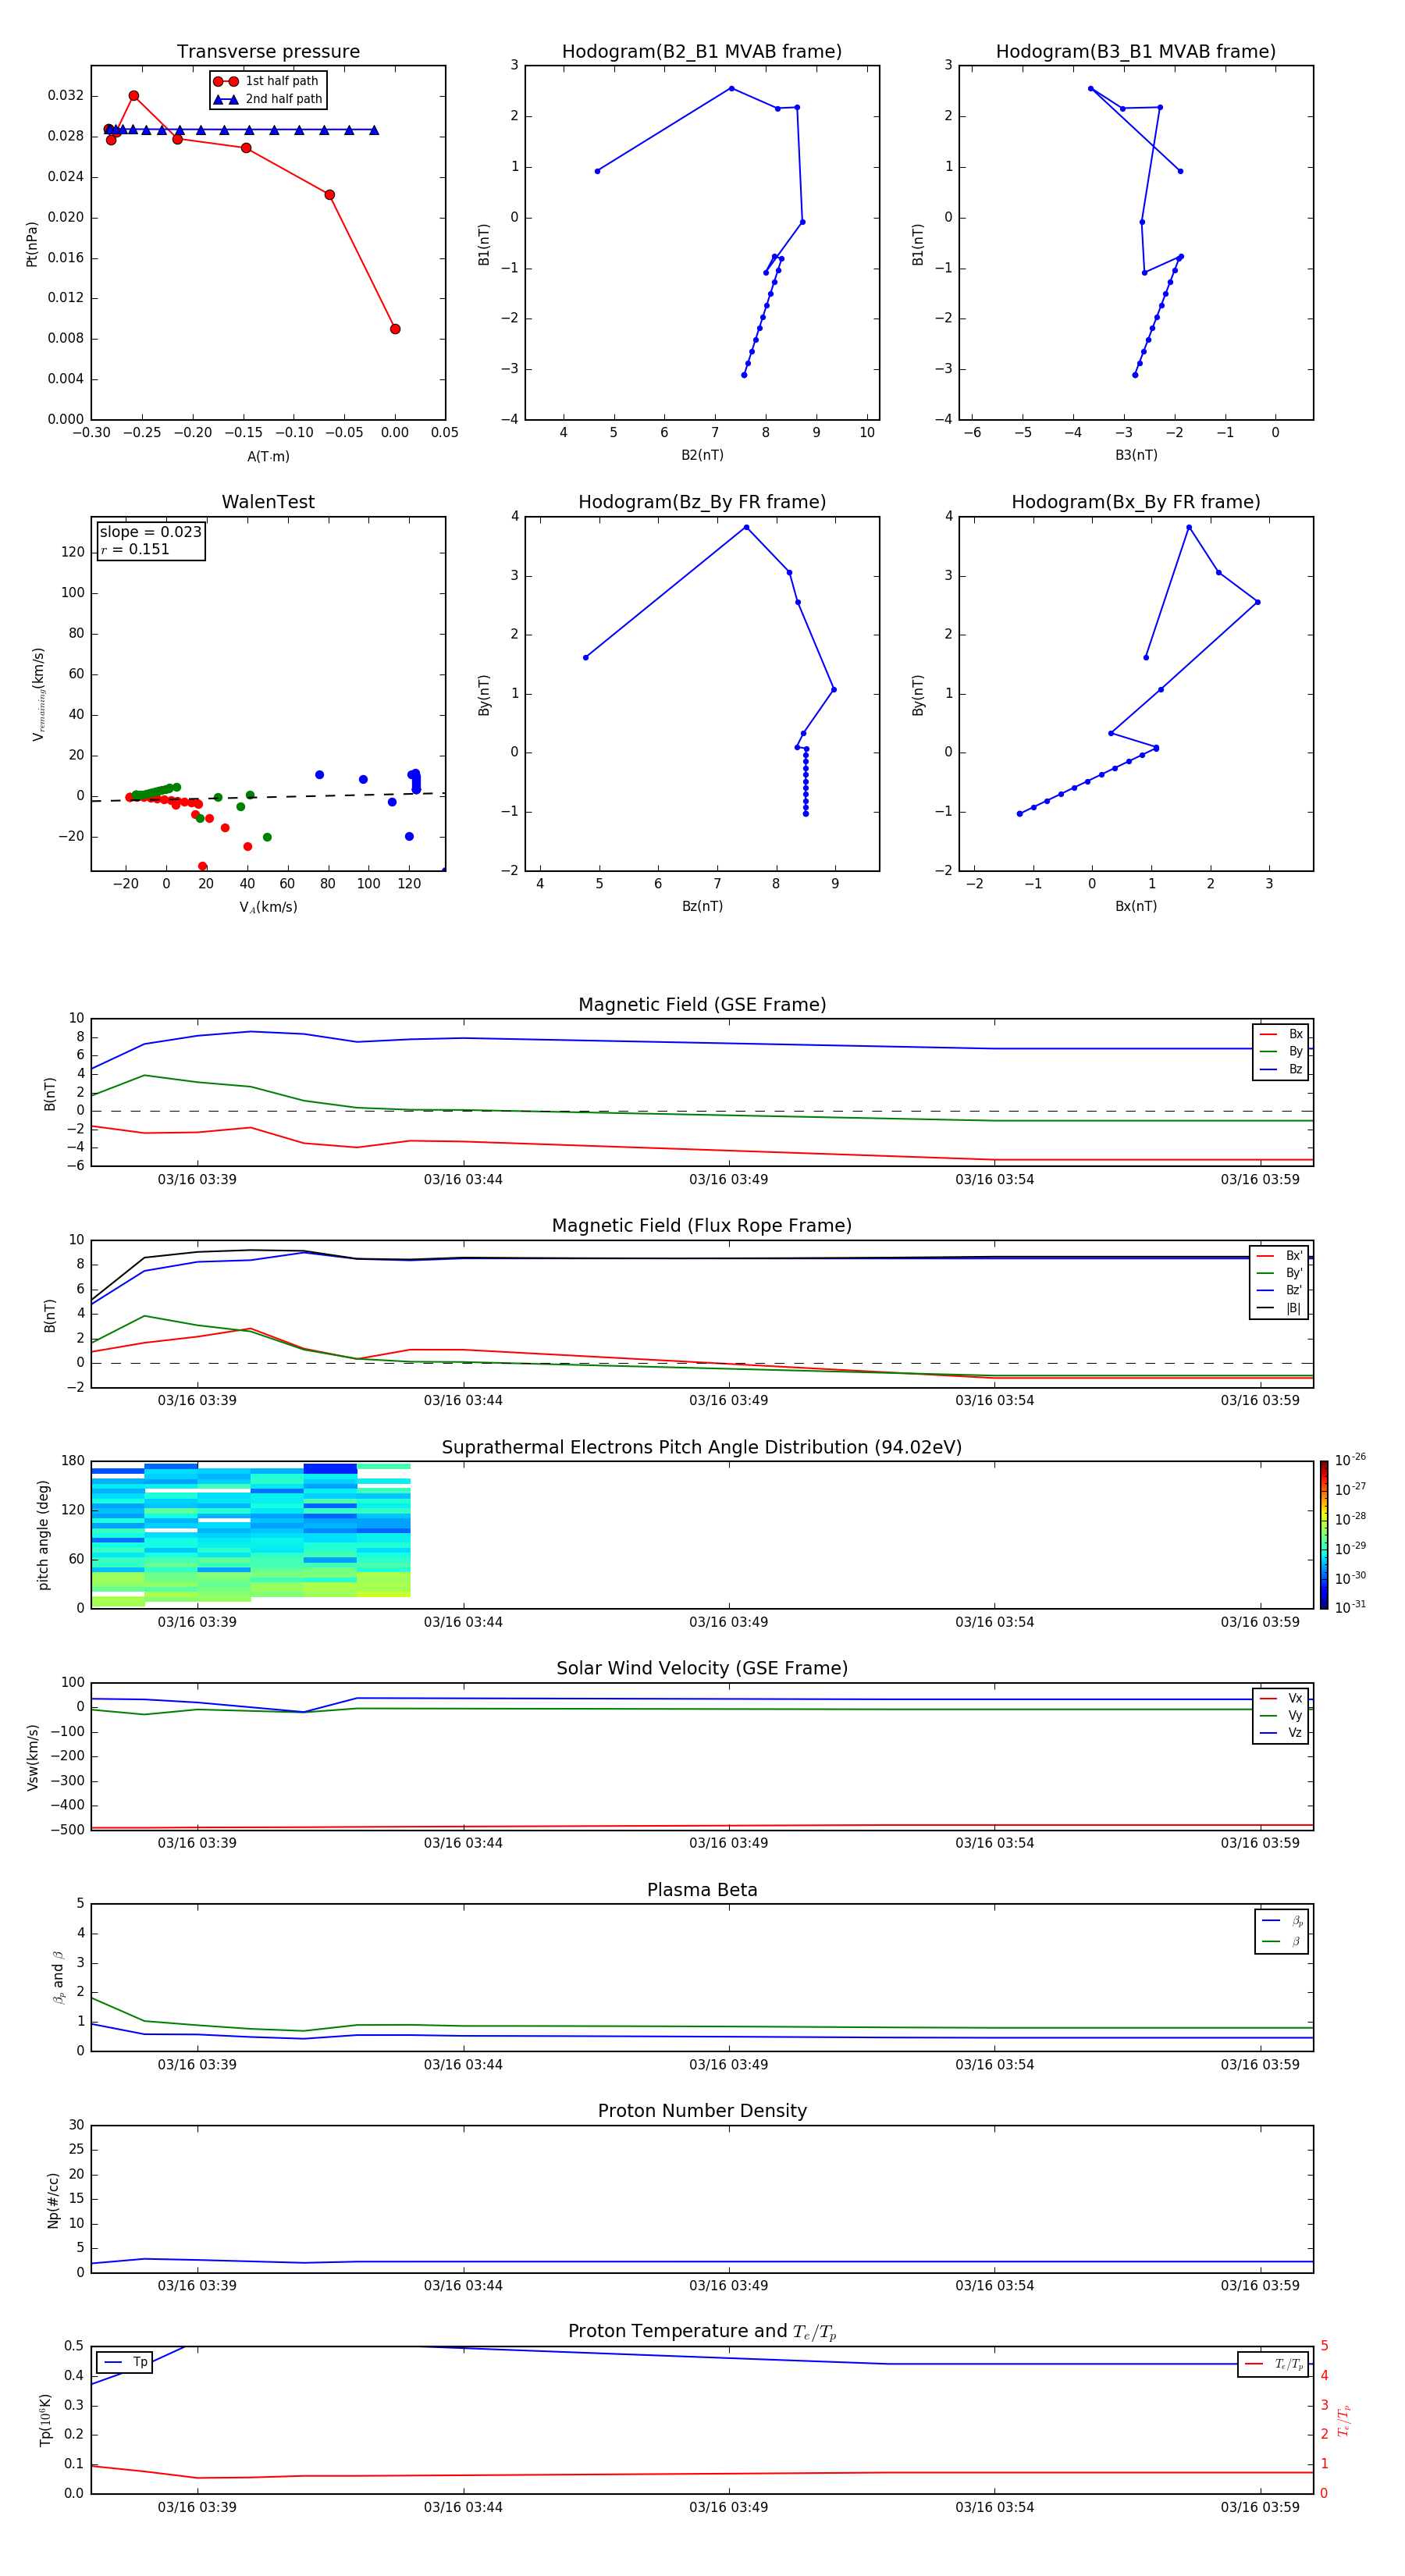Click the 'r = 0.151' annotation
This screenshot has width=1405, height=2576.
tap(135, 549)
